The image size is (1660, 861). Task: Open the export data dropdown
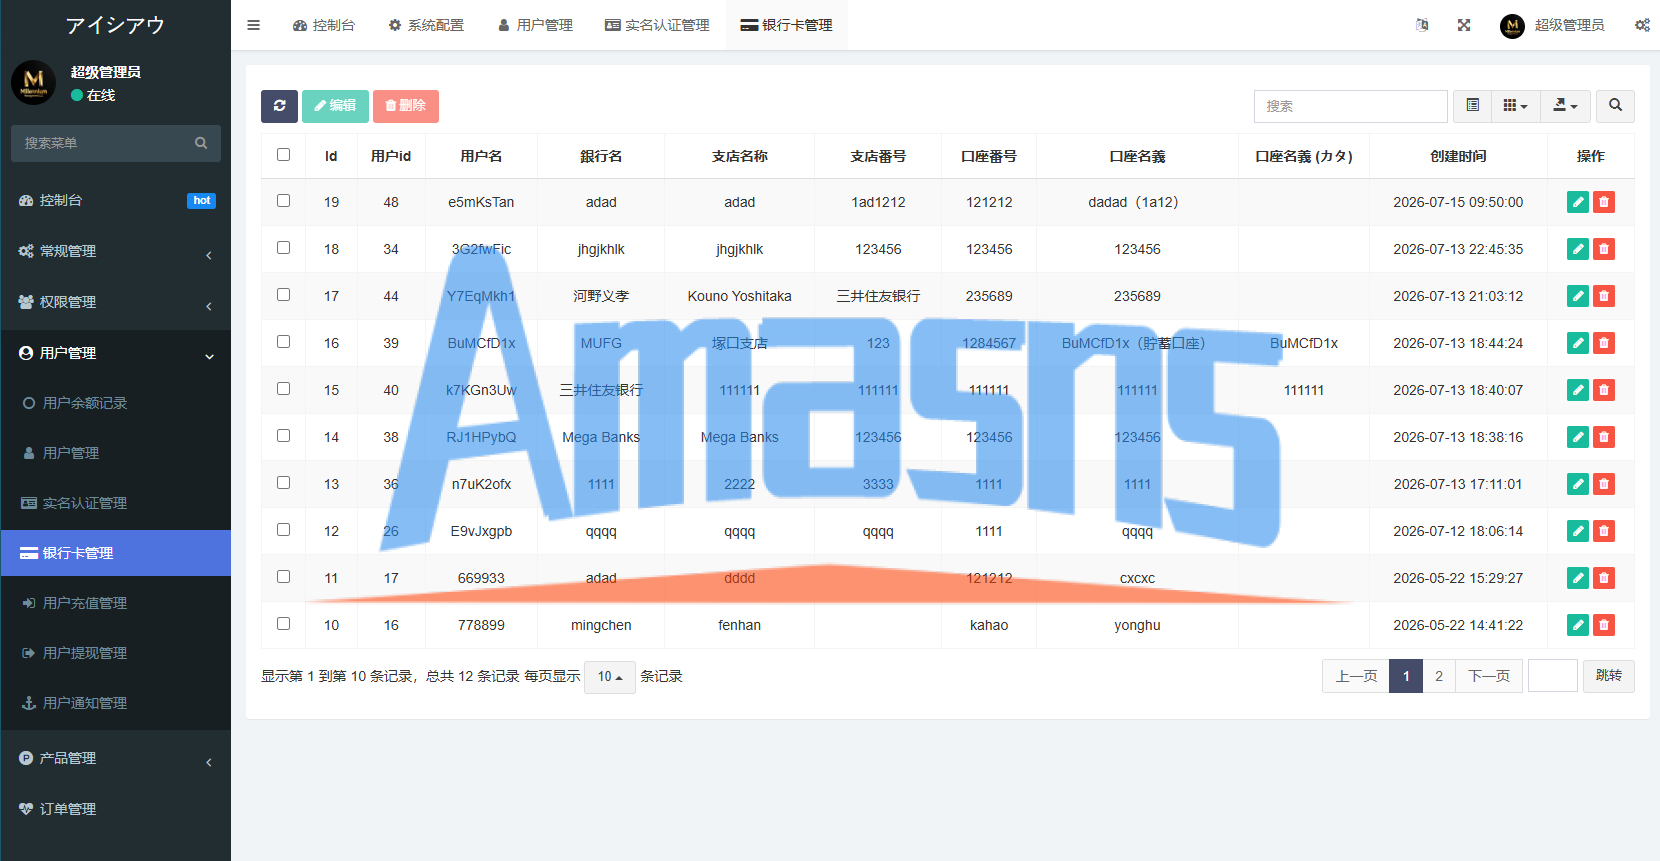(x=1565, y=106)
